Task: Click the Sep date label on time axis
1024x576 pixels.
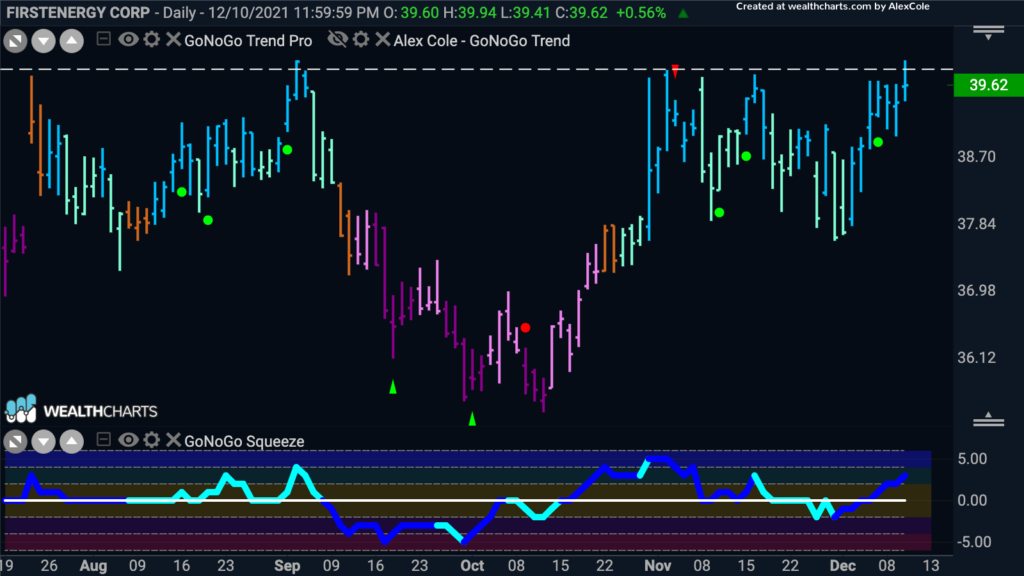Action: click(x=287, y=566)
